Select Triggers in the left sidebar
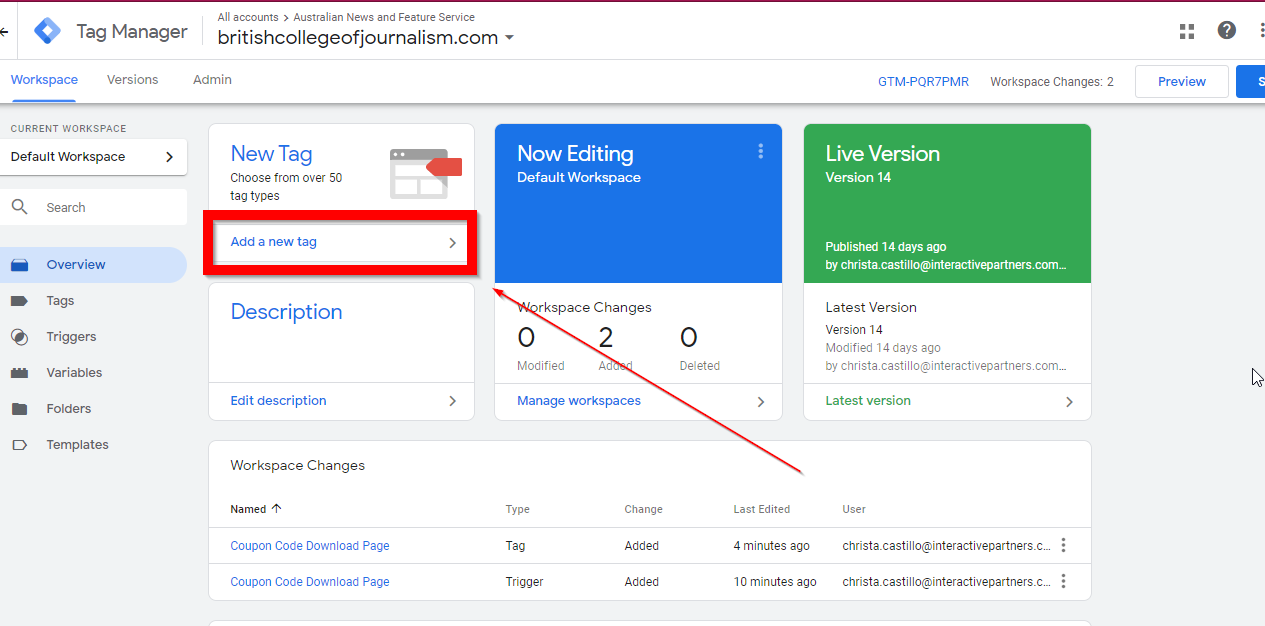This screenshot has height=626, width=1265. pos(69,336)
